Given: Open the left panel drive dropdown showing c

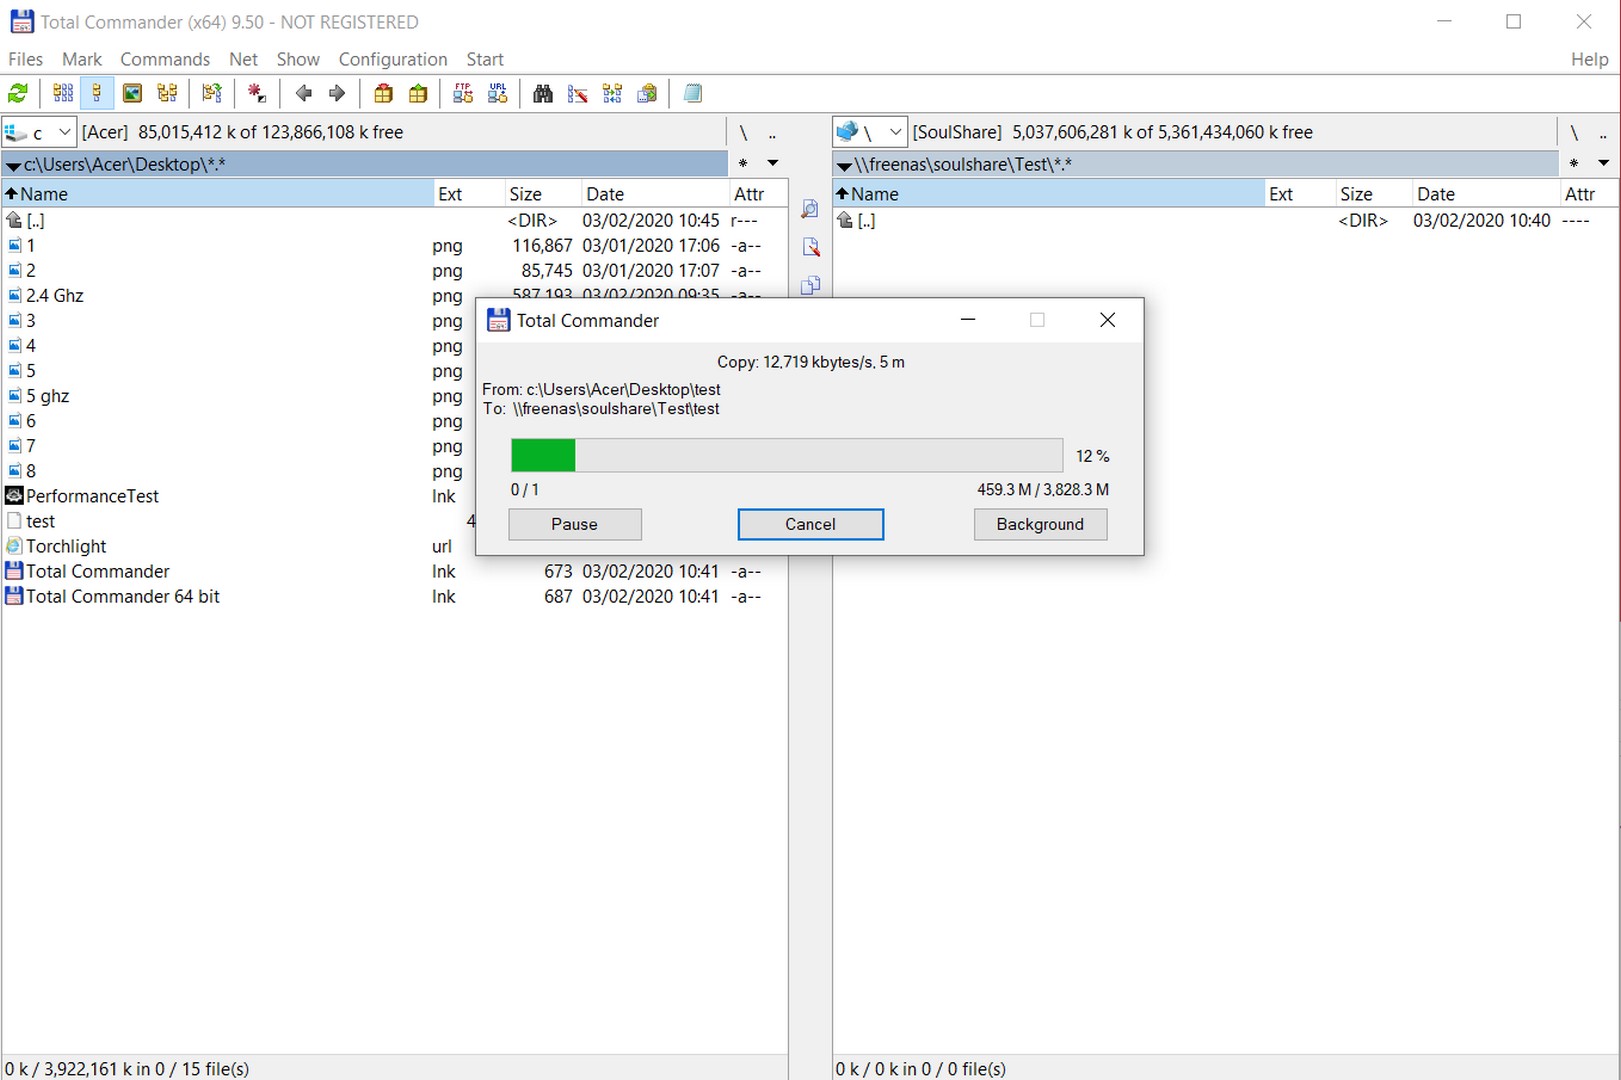Looking at the screenshot, I should [39, 132].
